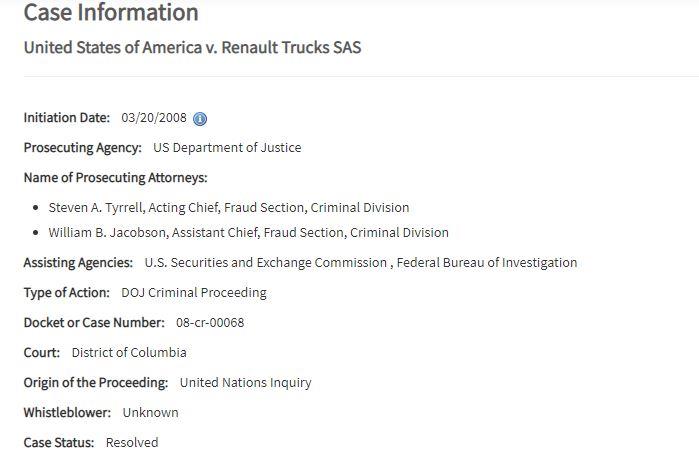Click the Prosecuting Agency label
The height and width of the screenshot is (474, 699).
click(x=82, y=148)
